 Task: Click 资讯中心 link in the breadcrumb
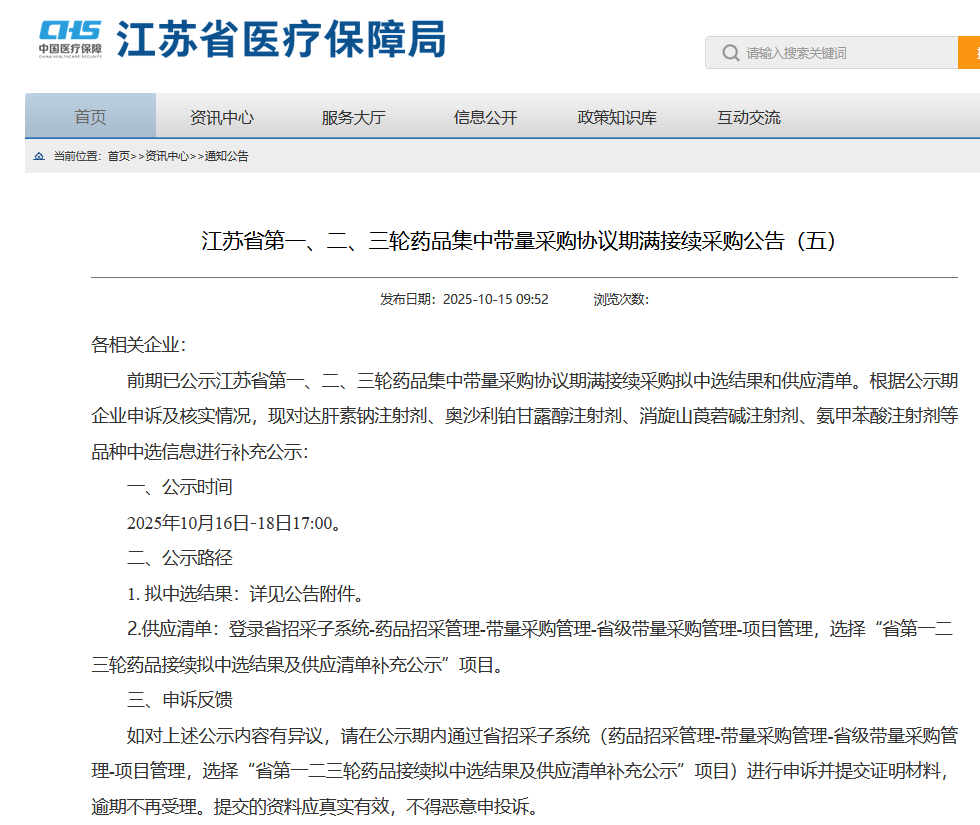[x=166, y=157]
